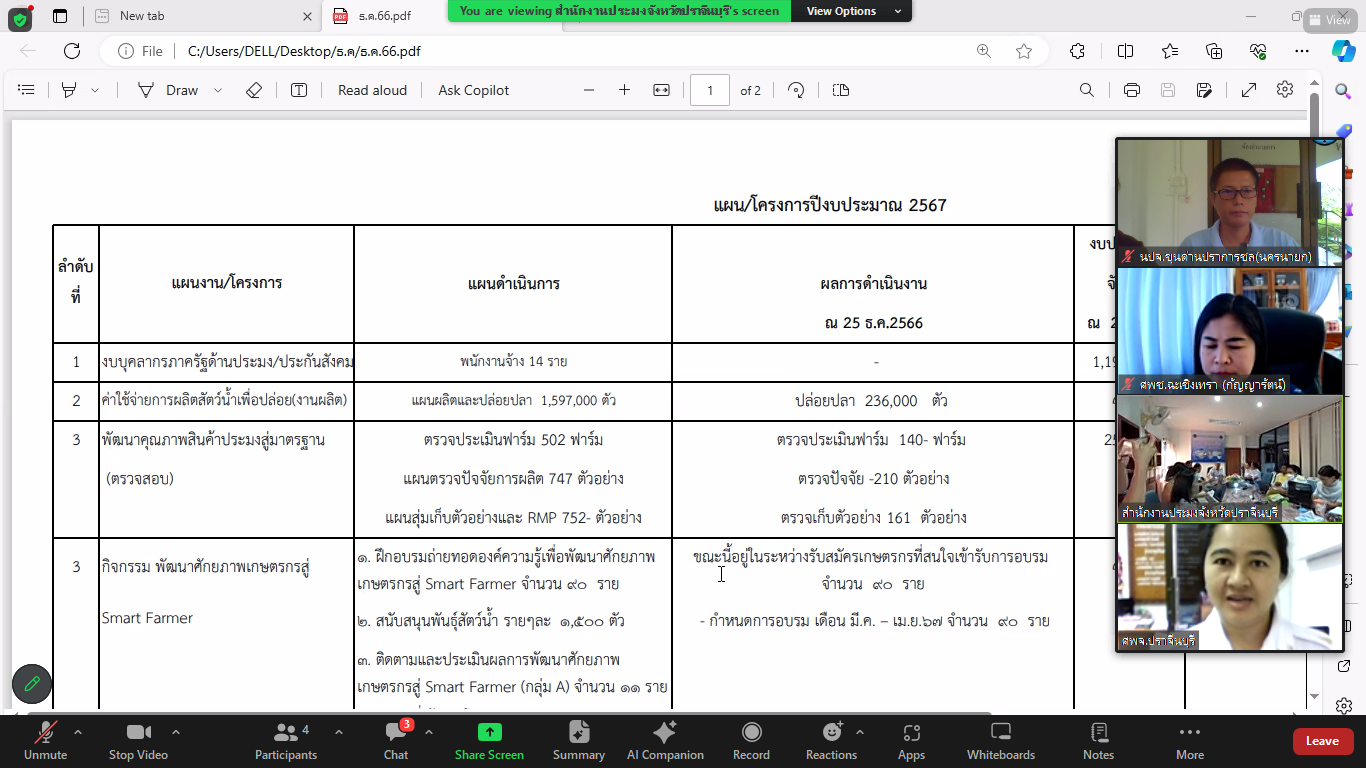This screenshot has height=768, width=1366.
Task: Launch AI Companion
Action: pyautogui.click(x=665, y=741)
